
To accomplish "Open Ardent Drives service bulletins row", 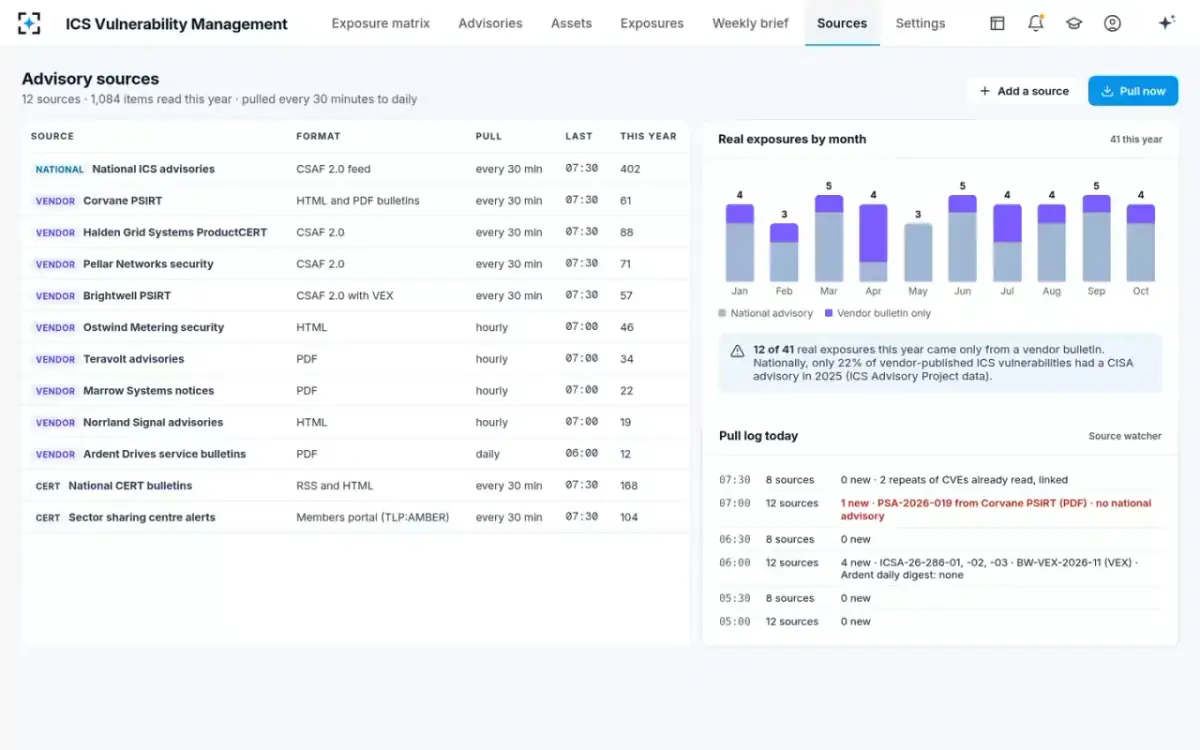I will [356, 454].
